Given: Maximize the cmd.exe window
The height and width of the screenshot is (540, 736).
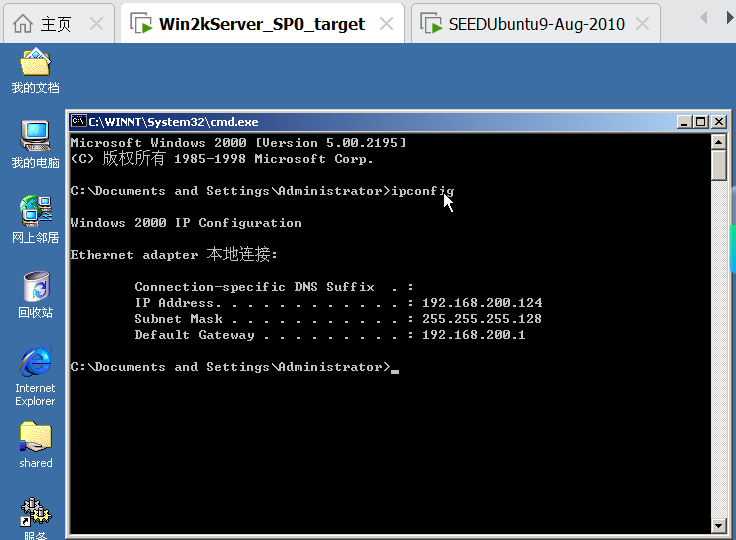Looking at the screenshot, I should pyautogui.click(x=700, y=122).
